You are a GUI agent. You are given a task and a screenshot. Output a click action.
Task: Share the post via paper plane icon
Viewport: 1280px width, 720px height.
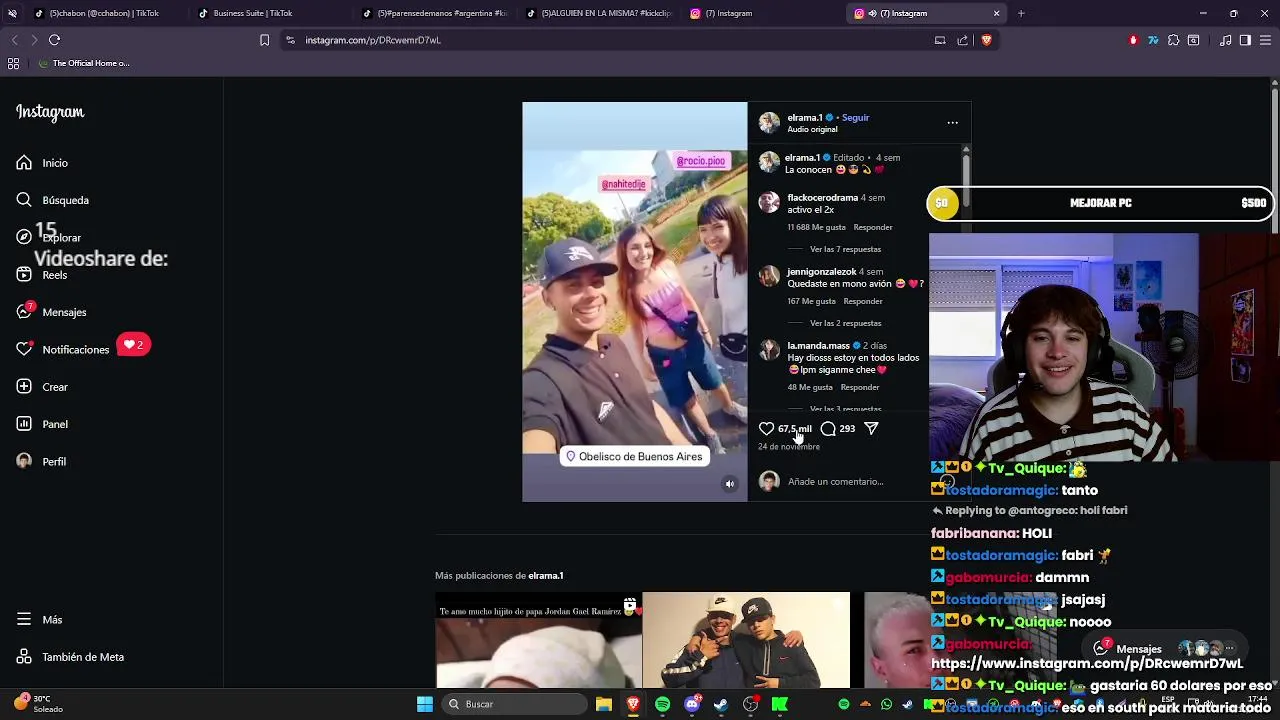pyautogui.click(x=871, y=428)
